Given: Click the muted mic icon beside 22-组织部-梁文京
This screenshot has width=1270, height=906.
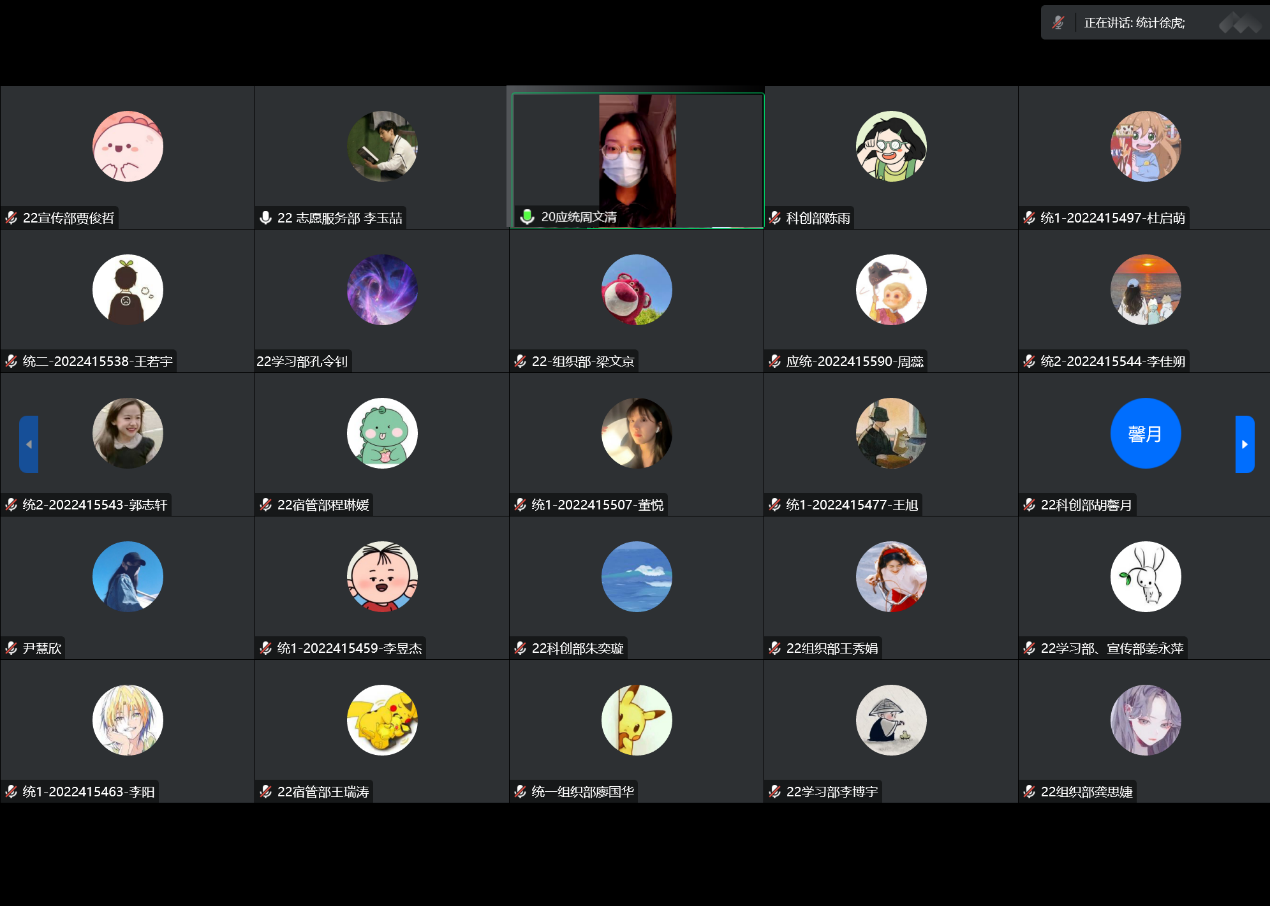Looking at the screenshot, I should [520, 362].
